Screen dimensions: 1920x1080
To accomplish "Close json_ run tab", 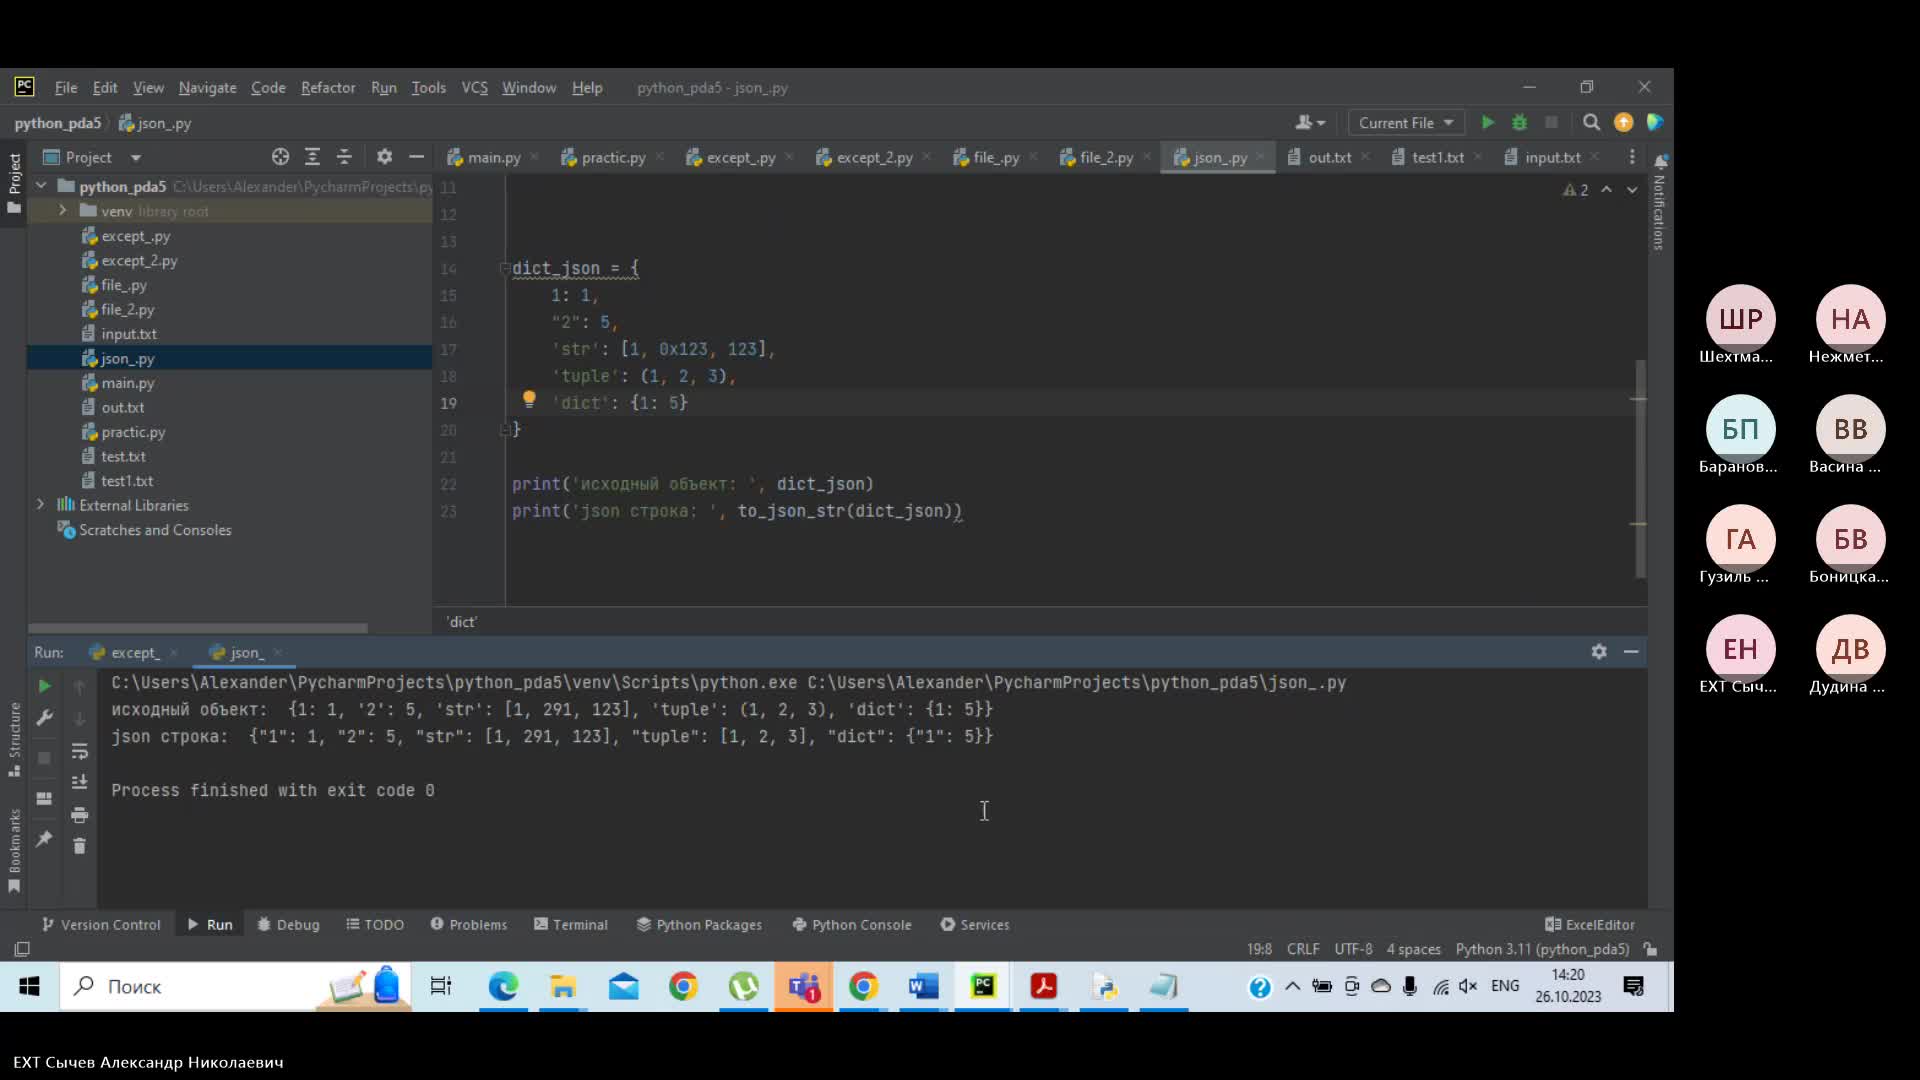I will [x=278, y=653].
